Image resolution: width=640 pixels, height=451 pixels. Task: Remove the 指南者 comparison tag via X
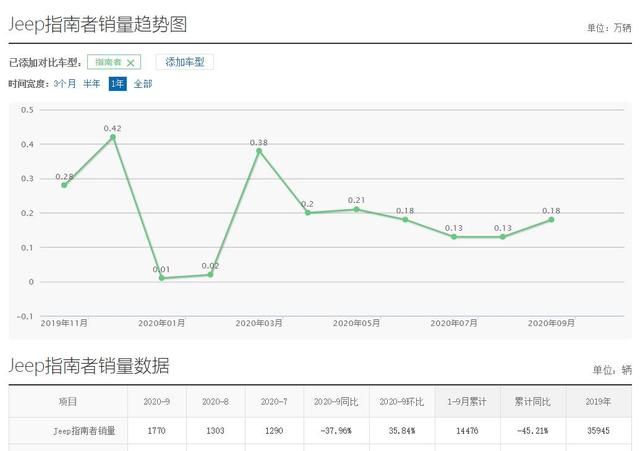[131, 63]
